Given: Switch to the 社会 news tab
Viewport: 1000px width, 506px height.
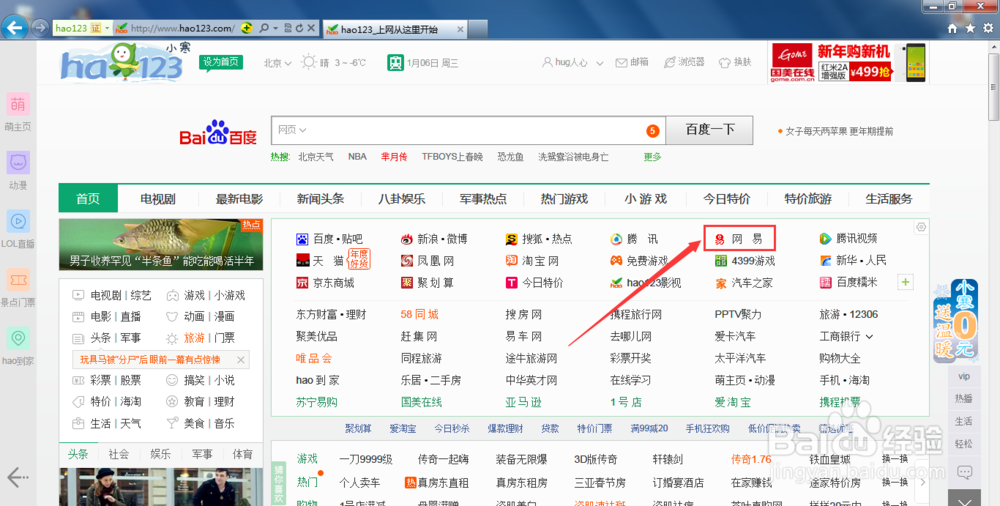Looking at the screenshot, I should 119,454.
